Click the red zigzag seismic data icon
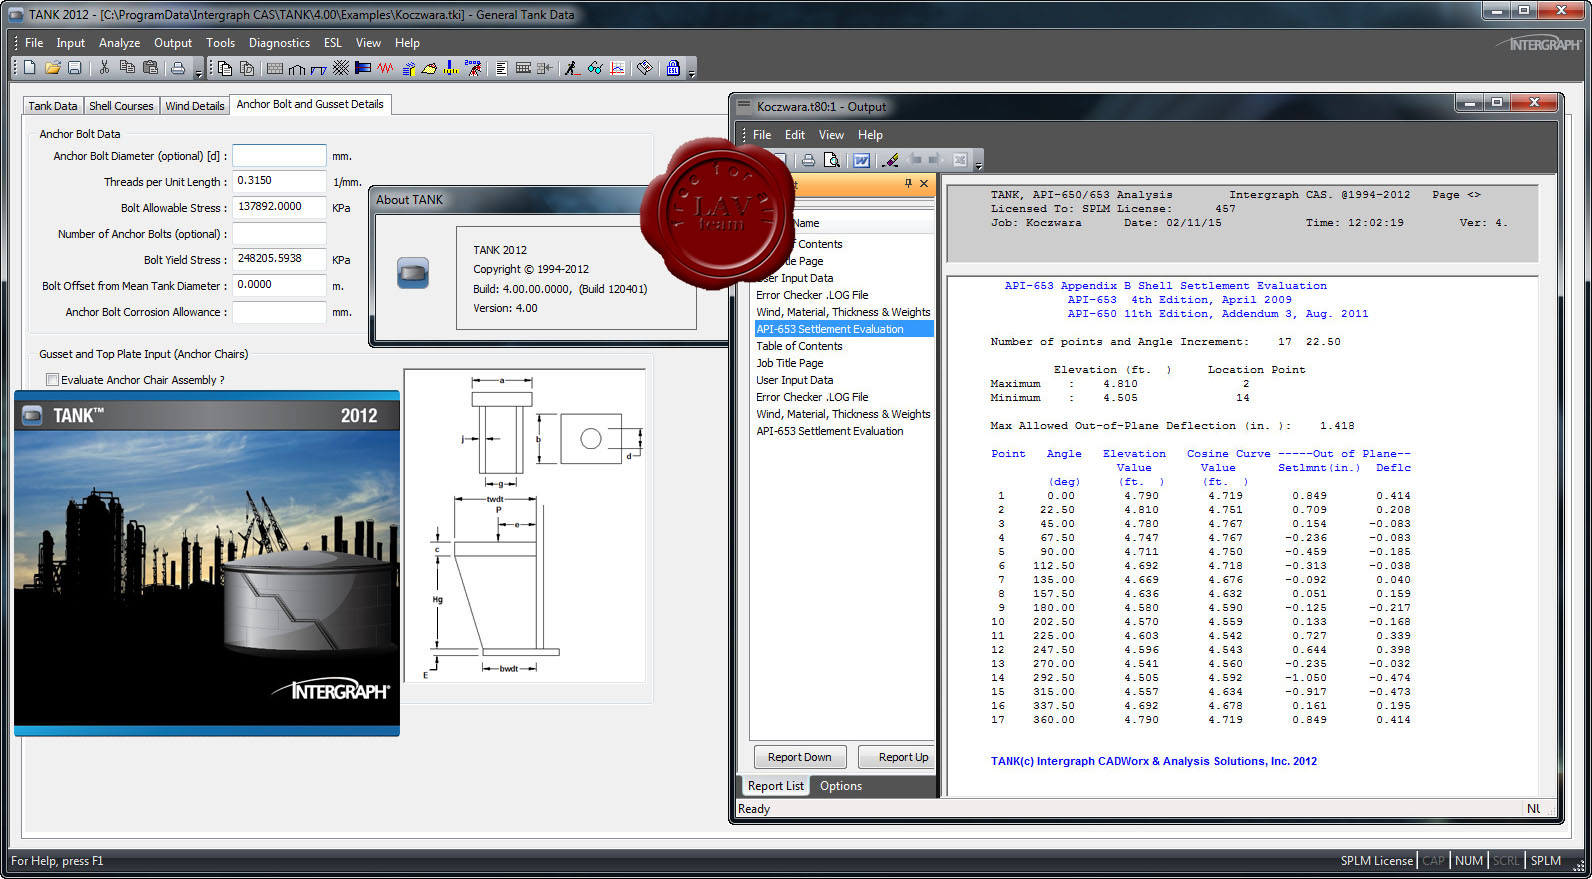Screen dimensions: 1592x879 click(385, 68)
